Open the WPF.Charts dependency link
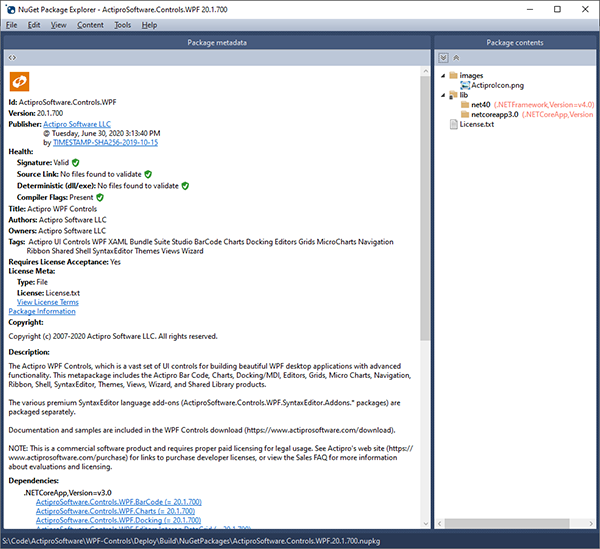 (x=116, y=511)
